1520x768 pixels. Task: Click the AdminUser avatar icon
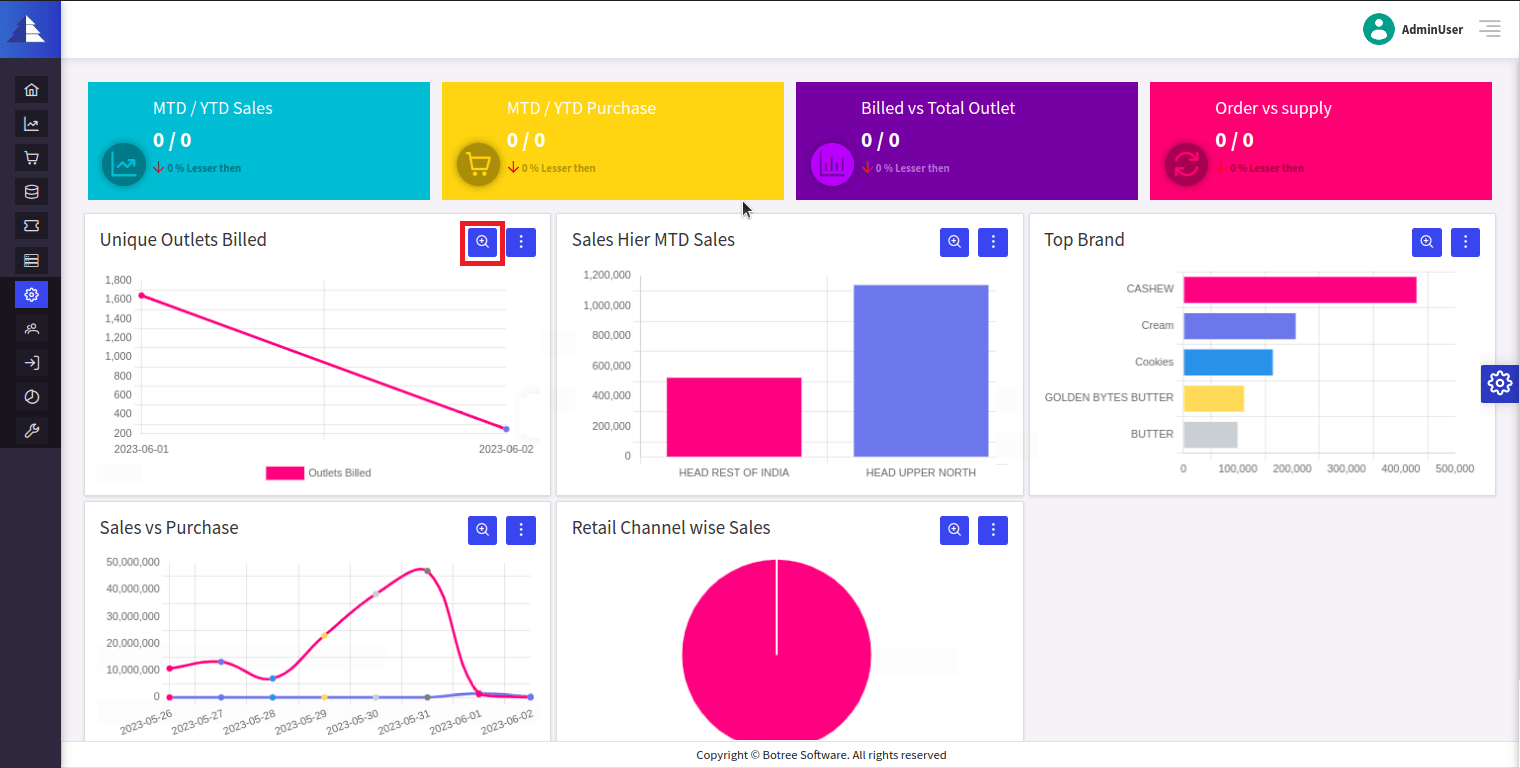point(1378,29)
